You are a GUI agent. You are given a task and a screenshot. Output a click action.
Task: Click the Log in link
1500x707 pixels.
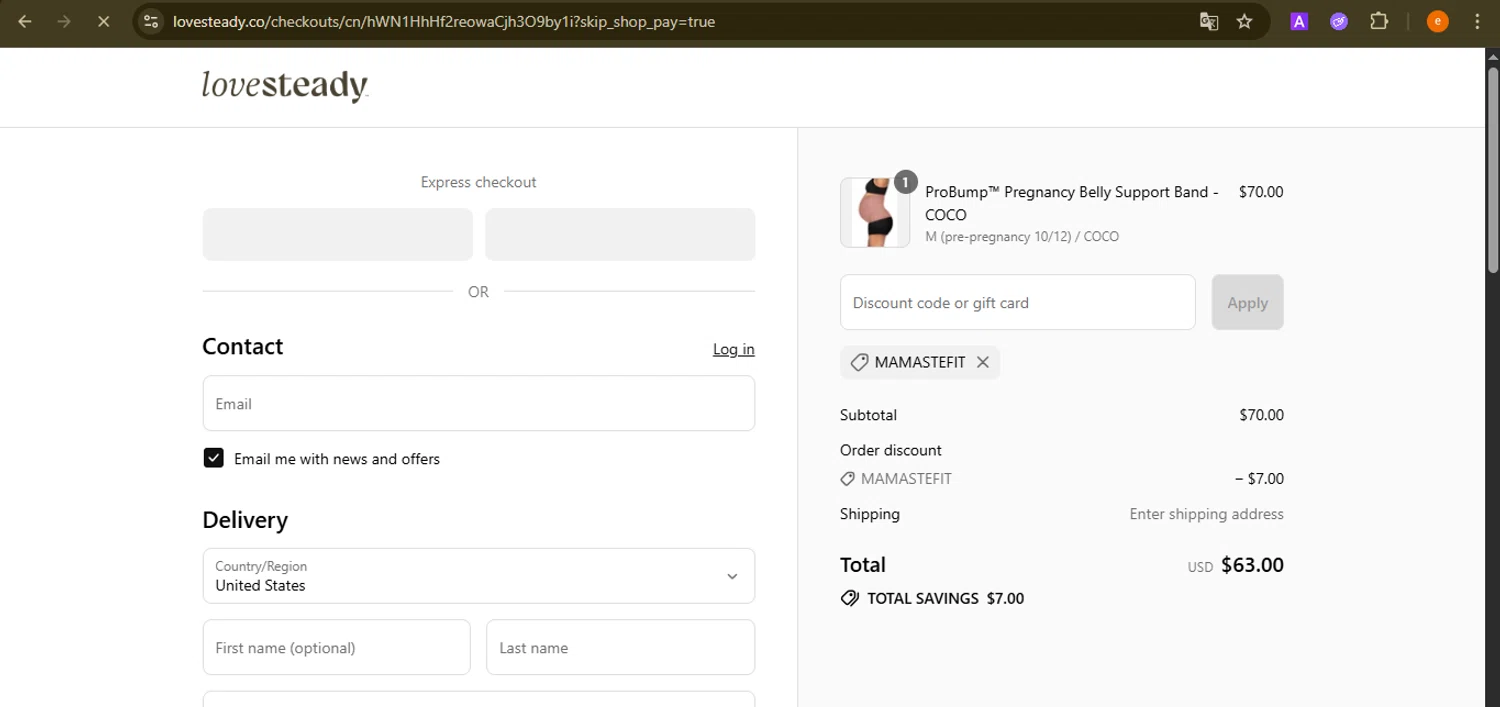pyautogui.click(x=734, y=349)
